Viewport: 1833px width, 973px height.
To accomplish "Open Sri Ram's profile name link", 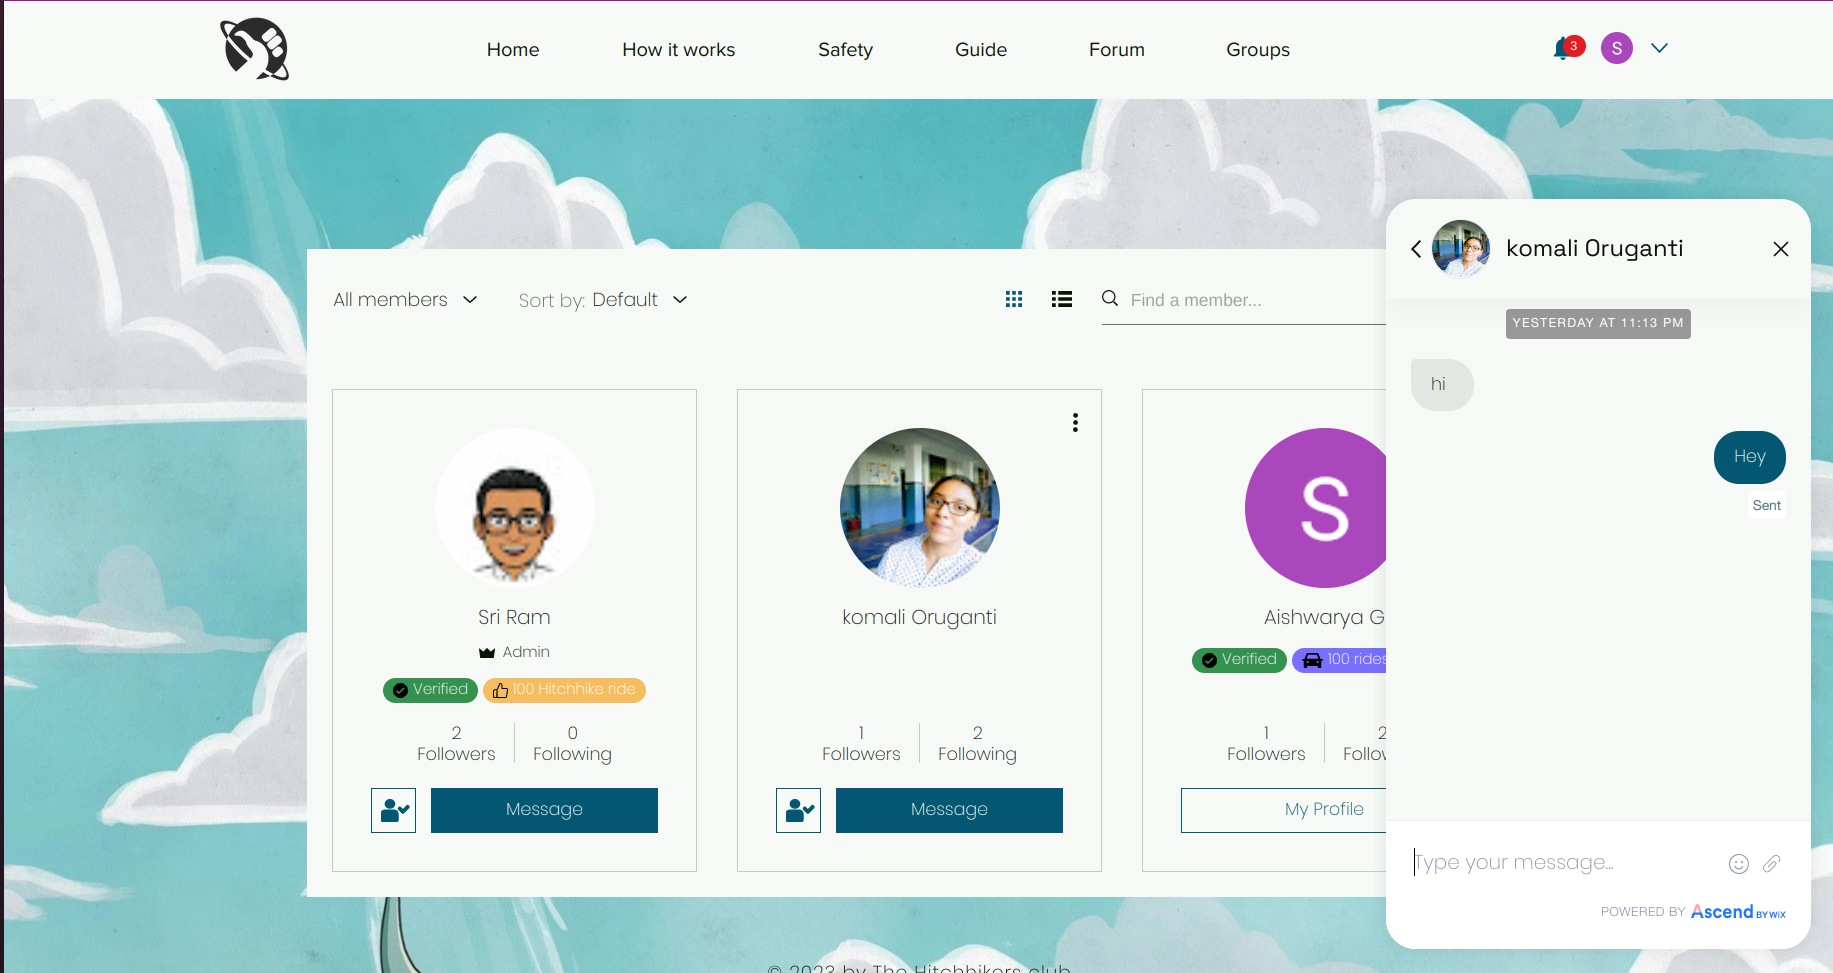I will point(514,617).
